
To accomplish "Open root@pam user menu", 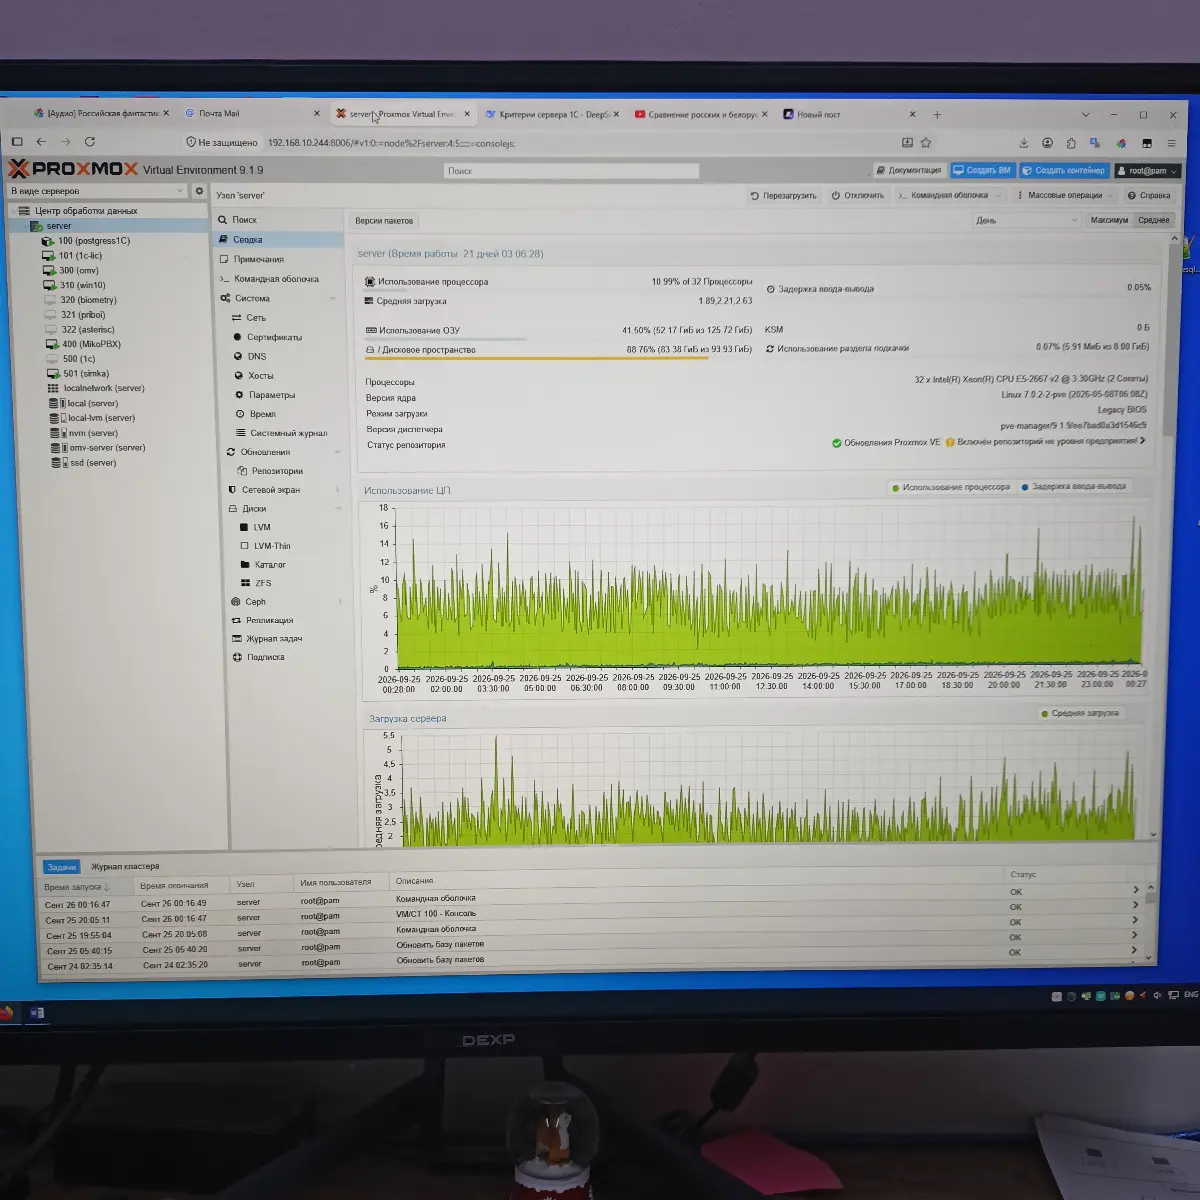I will coord(1148,171).
